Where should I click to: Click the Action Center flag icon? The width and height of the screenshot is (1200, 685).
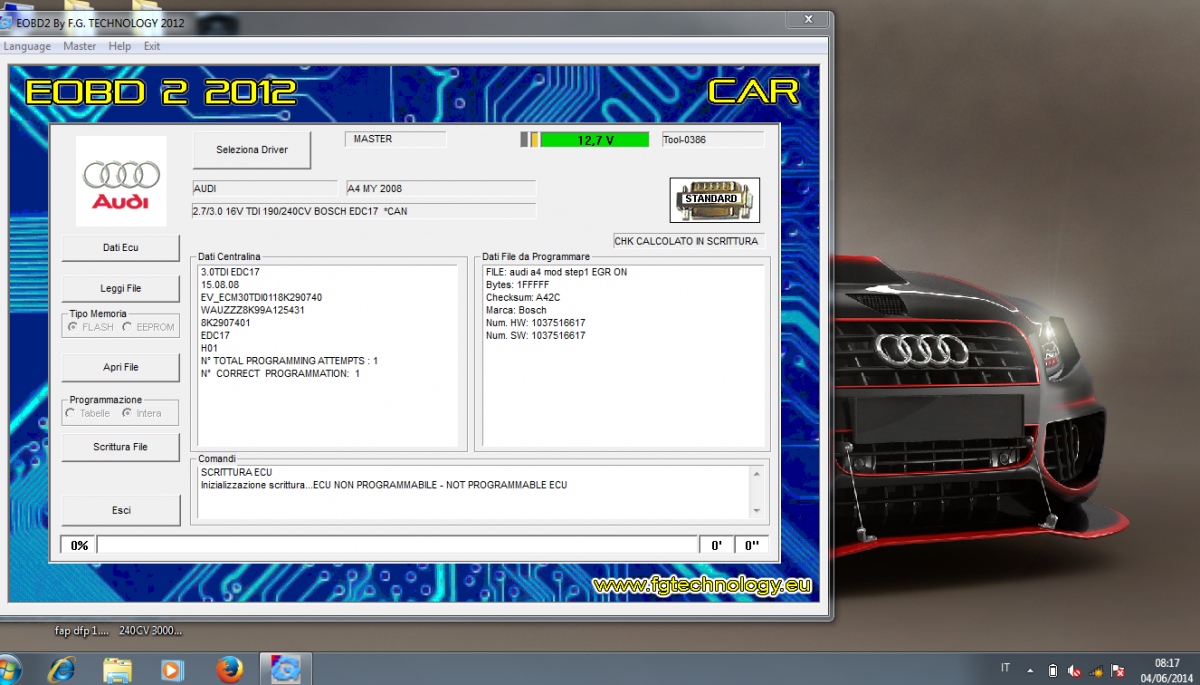(1118, 669)
